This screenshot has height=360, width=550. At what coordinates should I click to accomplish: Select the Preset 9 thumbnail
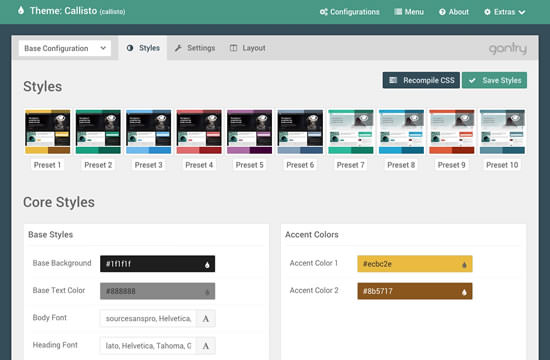(x=452, y=132)
